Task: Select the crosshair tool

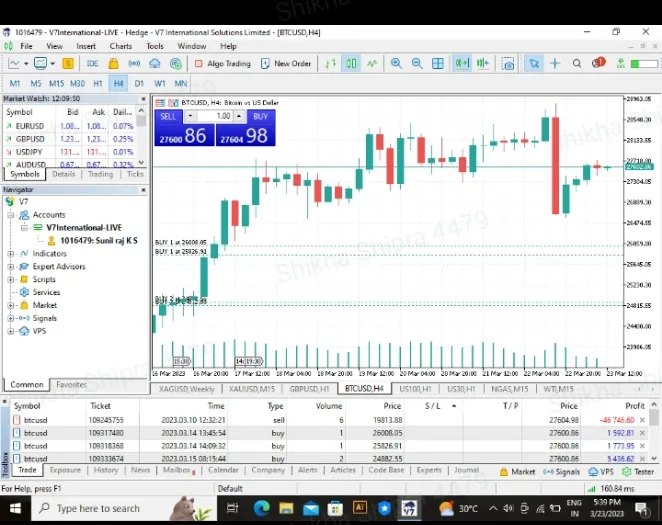Action: (x=555, y=64)
